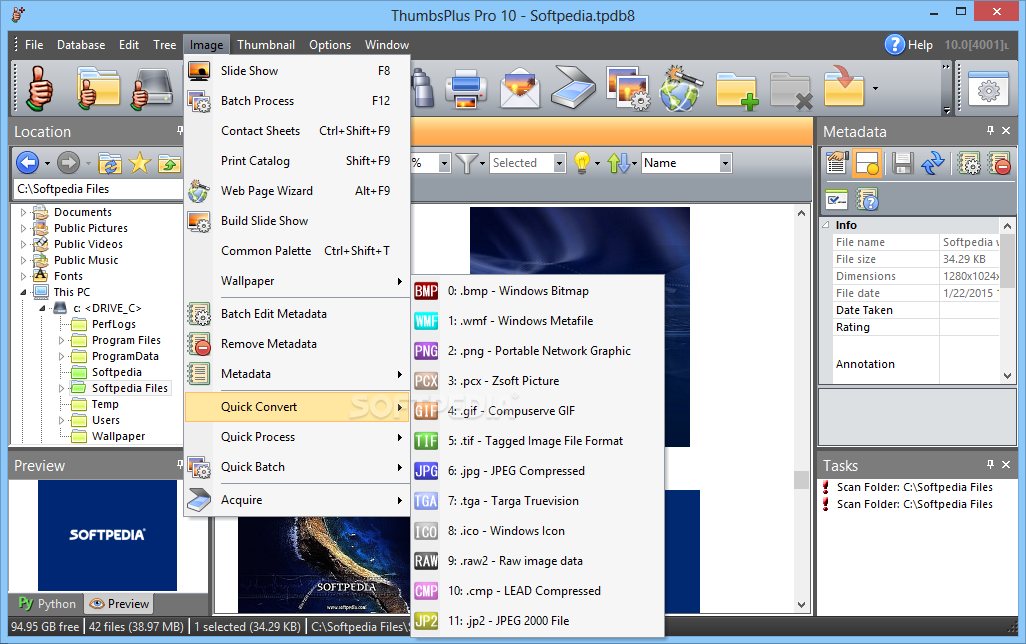Screen dimensions: 1026x644
Task: Click the Metadata scrollbar down arrow
Action: [x=1007, y=376]
